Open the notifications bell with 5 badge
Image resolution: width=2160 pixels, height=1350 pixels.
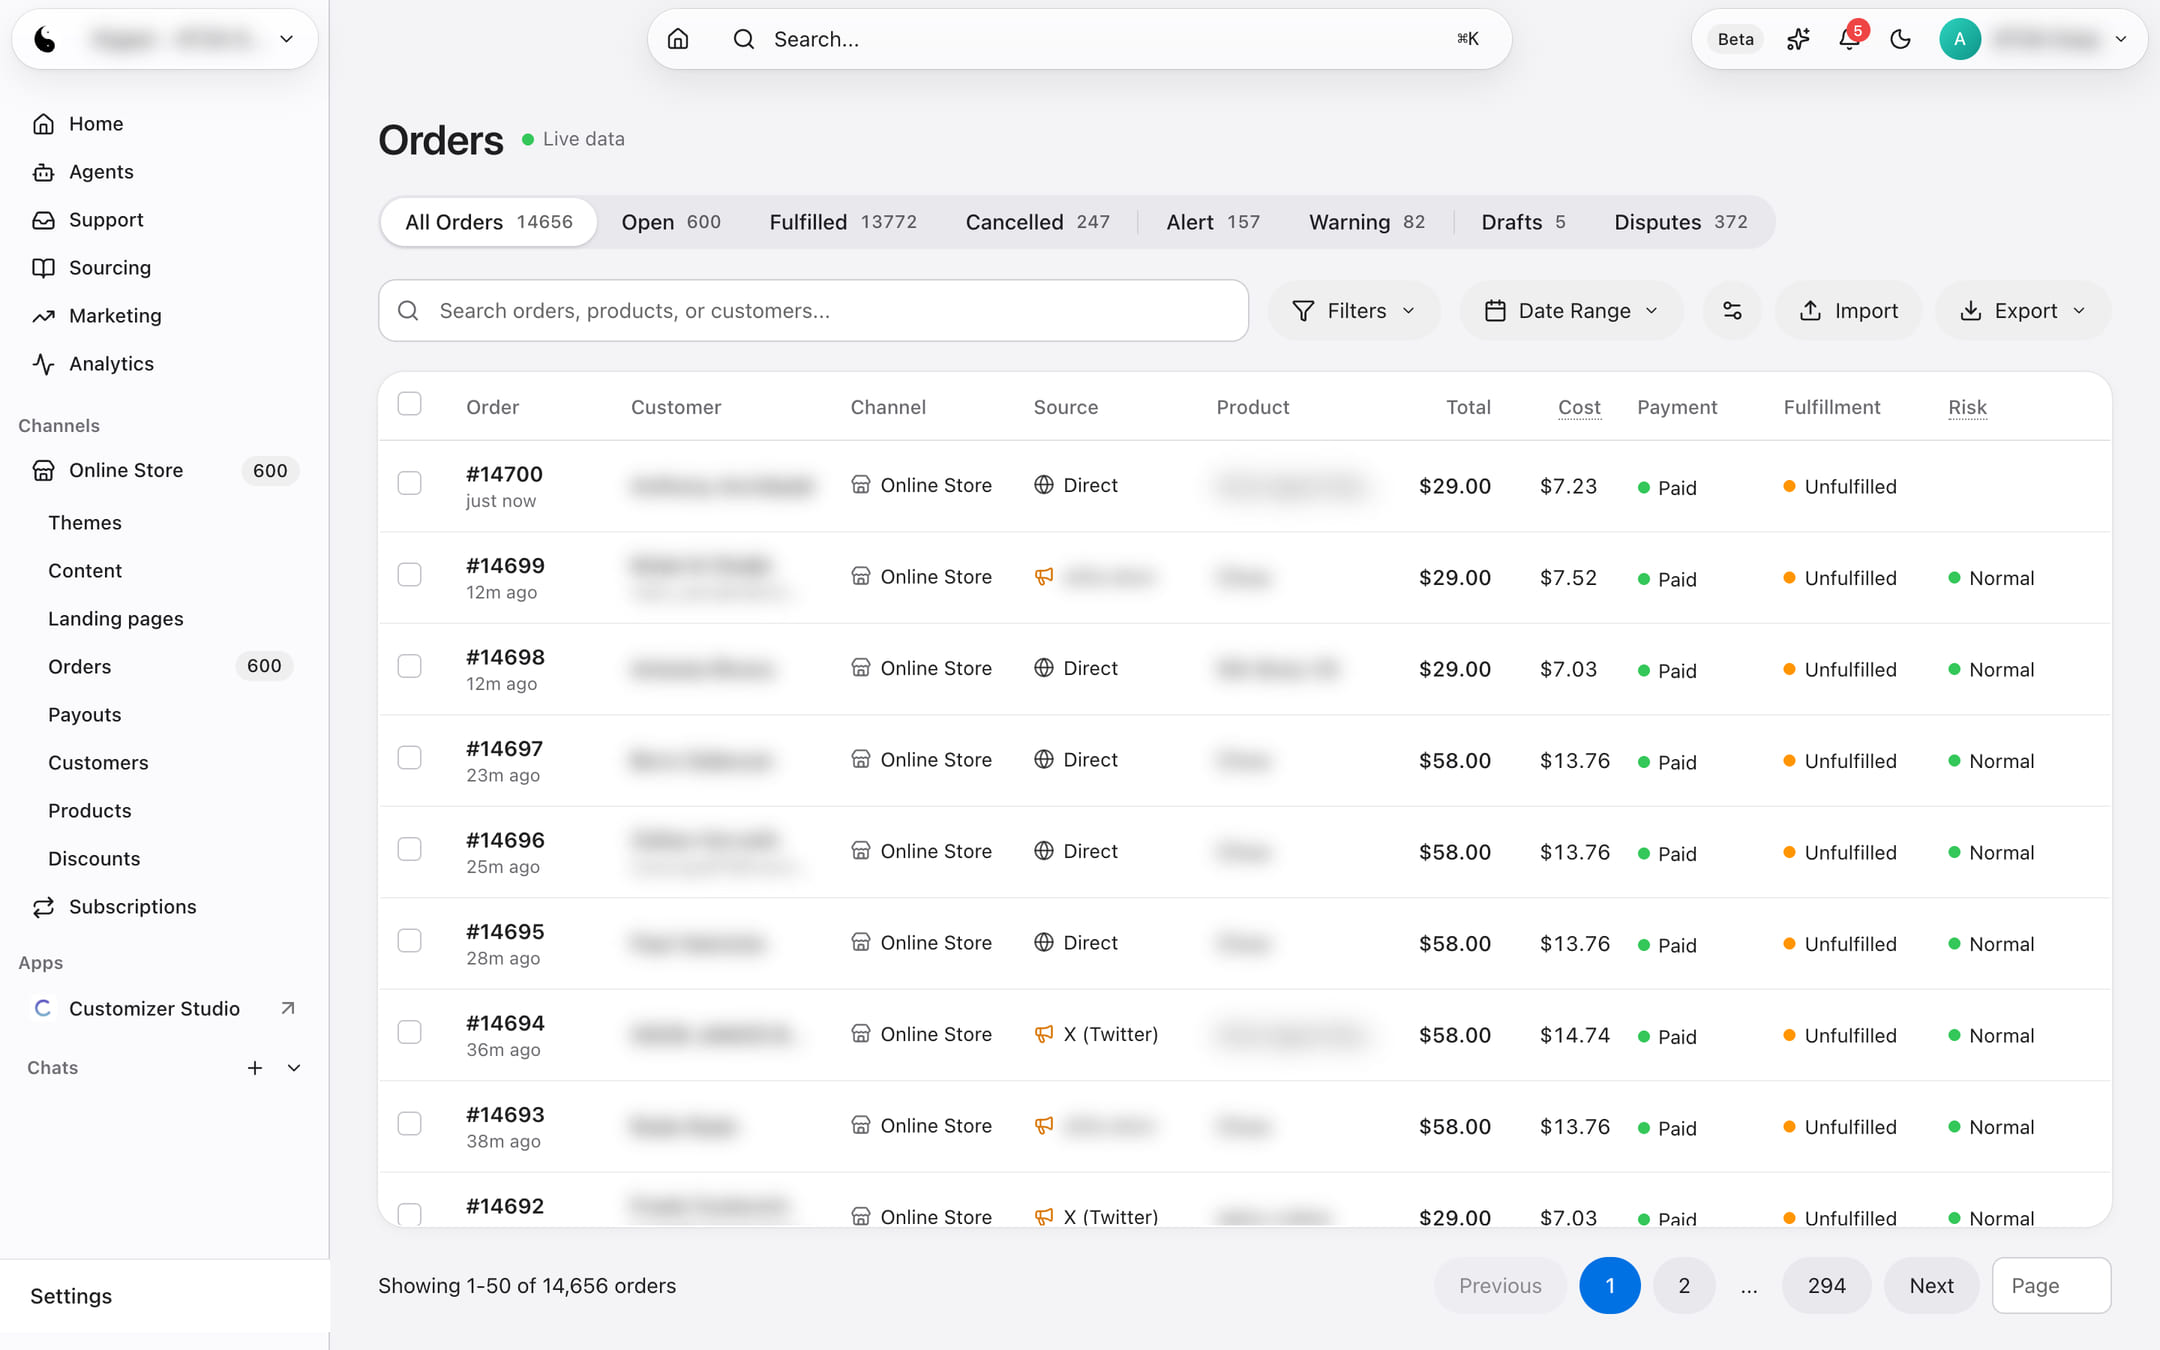click(1849, 39)
